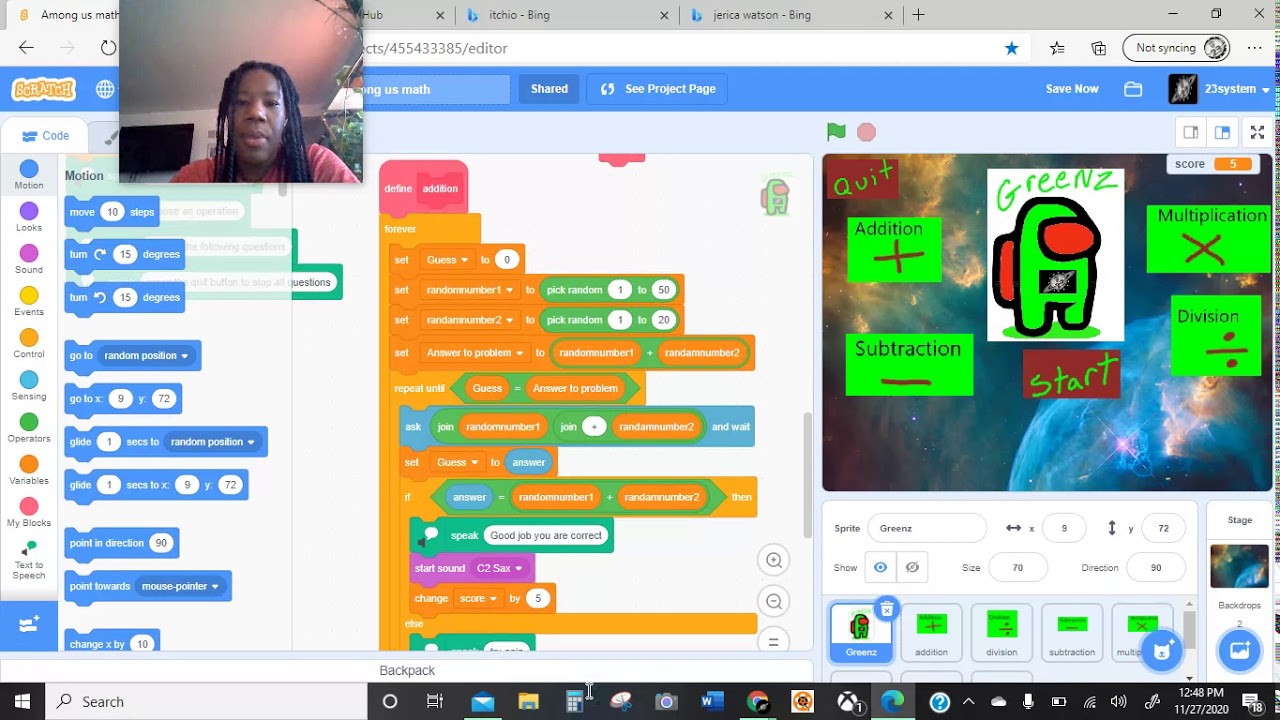Viewport: 1280px width, 720px height.
Task: Enter full screen stage mode
Action: click(1258, 132)
